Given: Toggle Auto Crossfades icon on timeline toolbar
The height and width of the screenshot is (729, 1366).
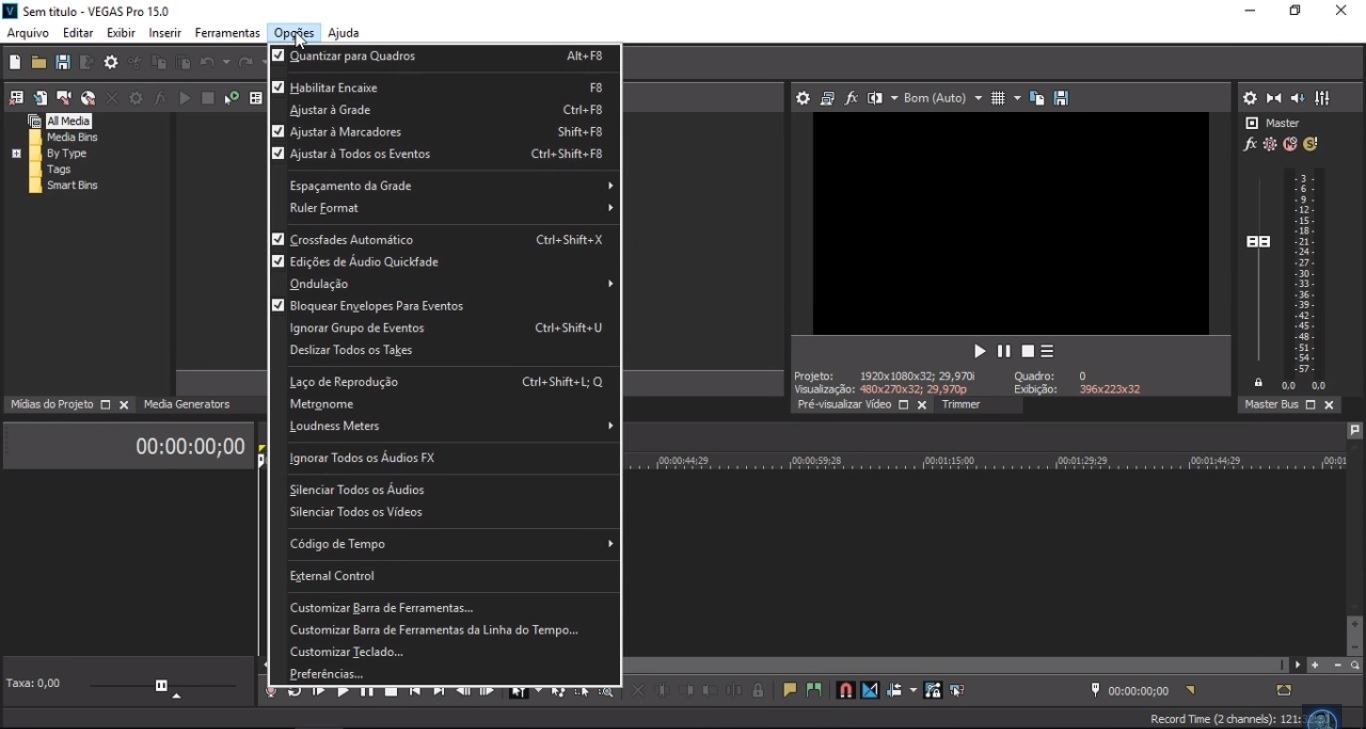Looking at the screenshot, I should (869, 690).
